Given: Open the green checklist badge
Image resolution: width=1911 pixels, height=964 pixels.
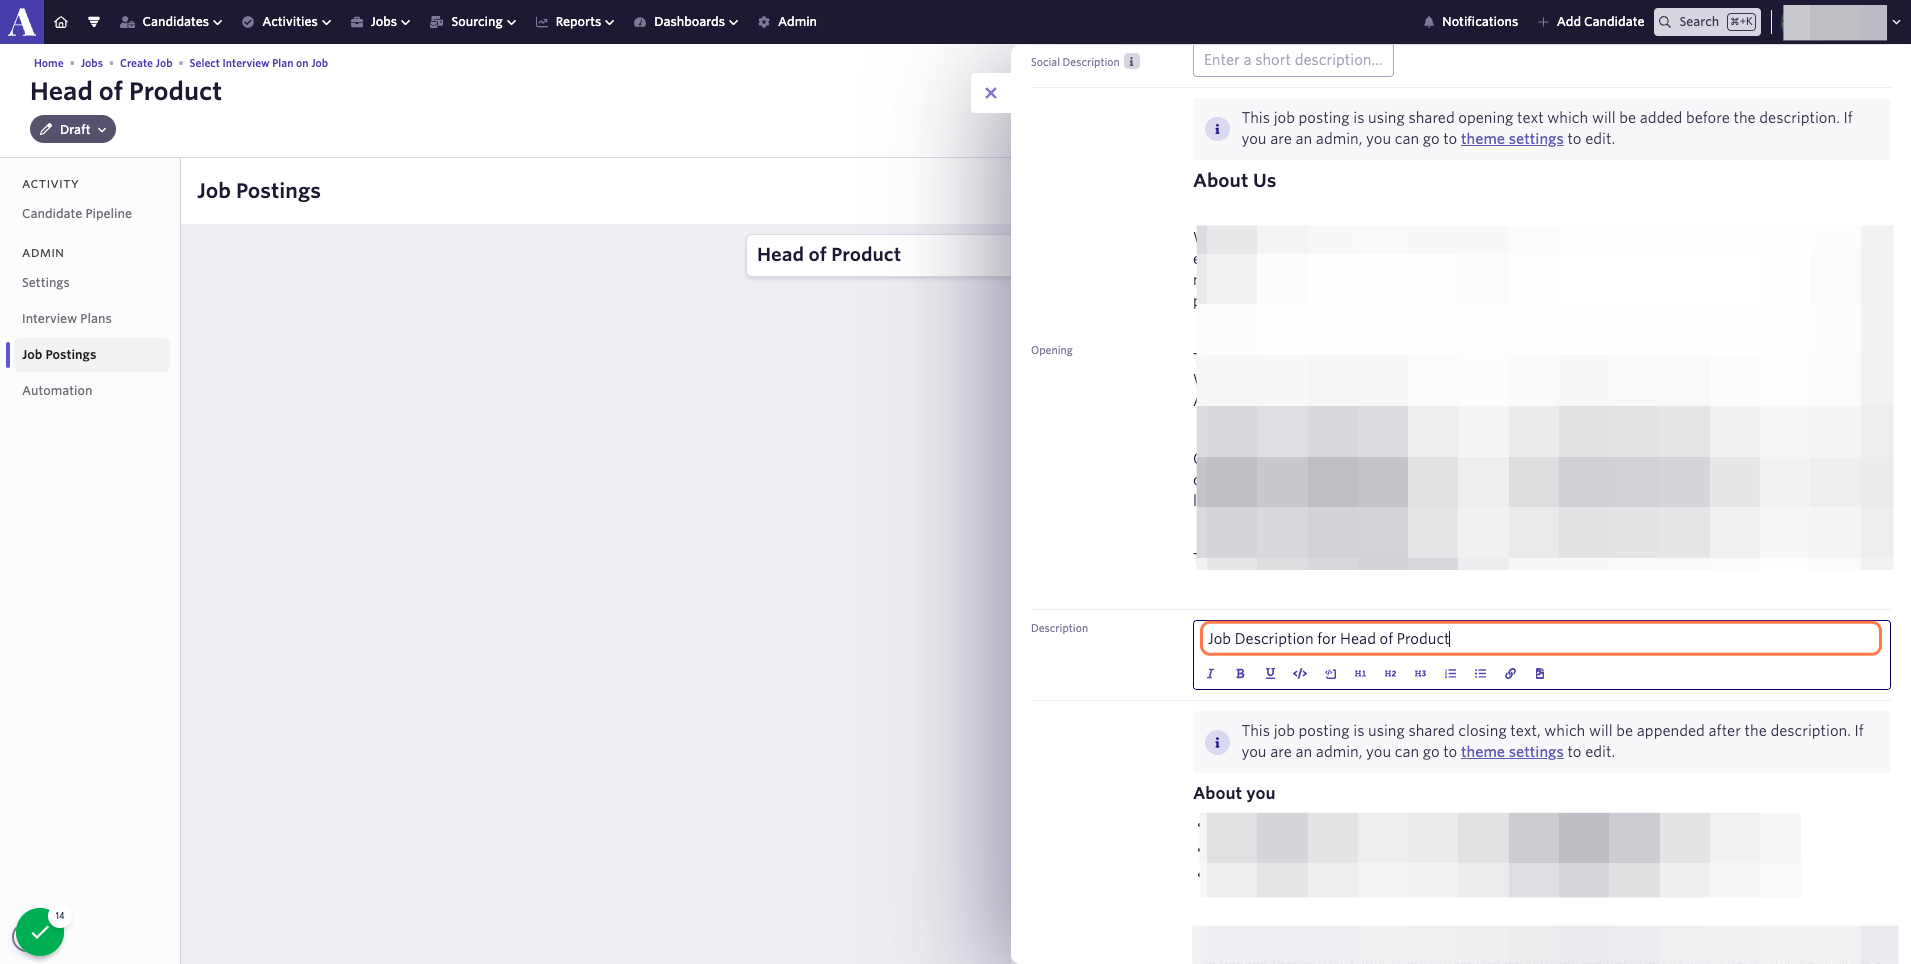Looking at the screenshot, I should pos(40,932).
